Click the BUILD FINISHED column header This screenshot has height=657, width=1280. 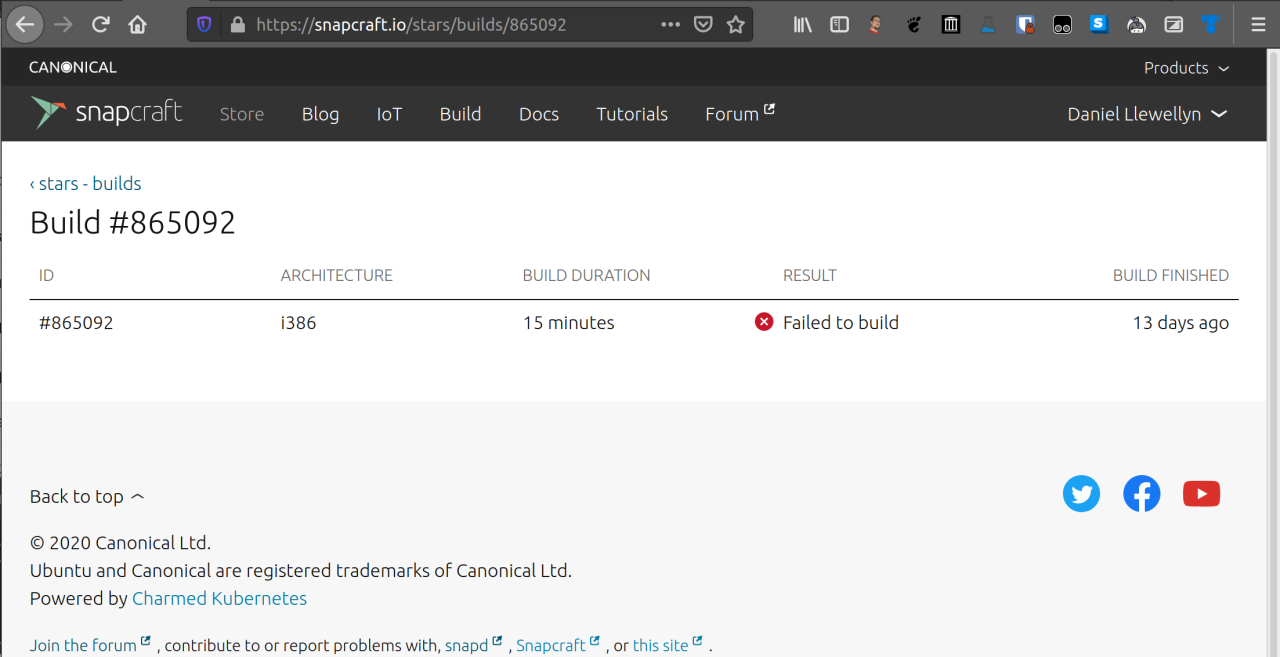click(1171, 276)
